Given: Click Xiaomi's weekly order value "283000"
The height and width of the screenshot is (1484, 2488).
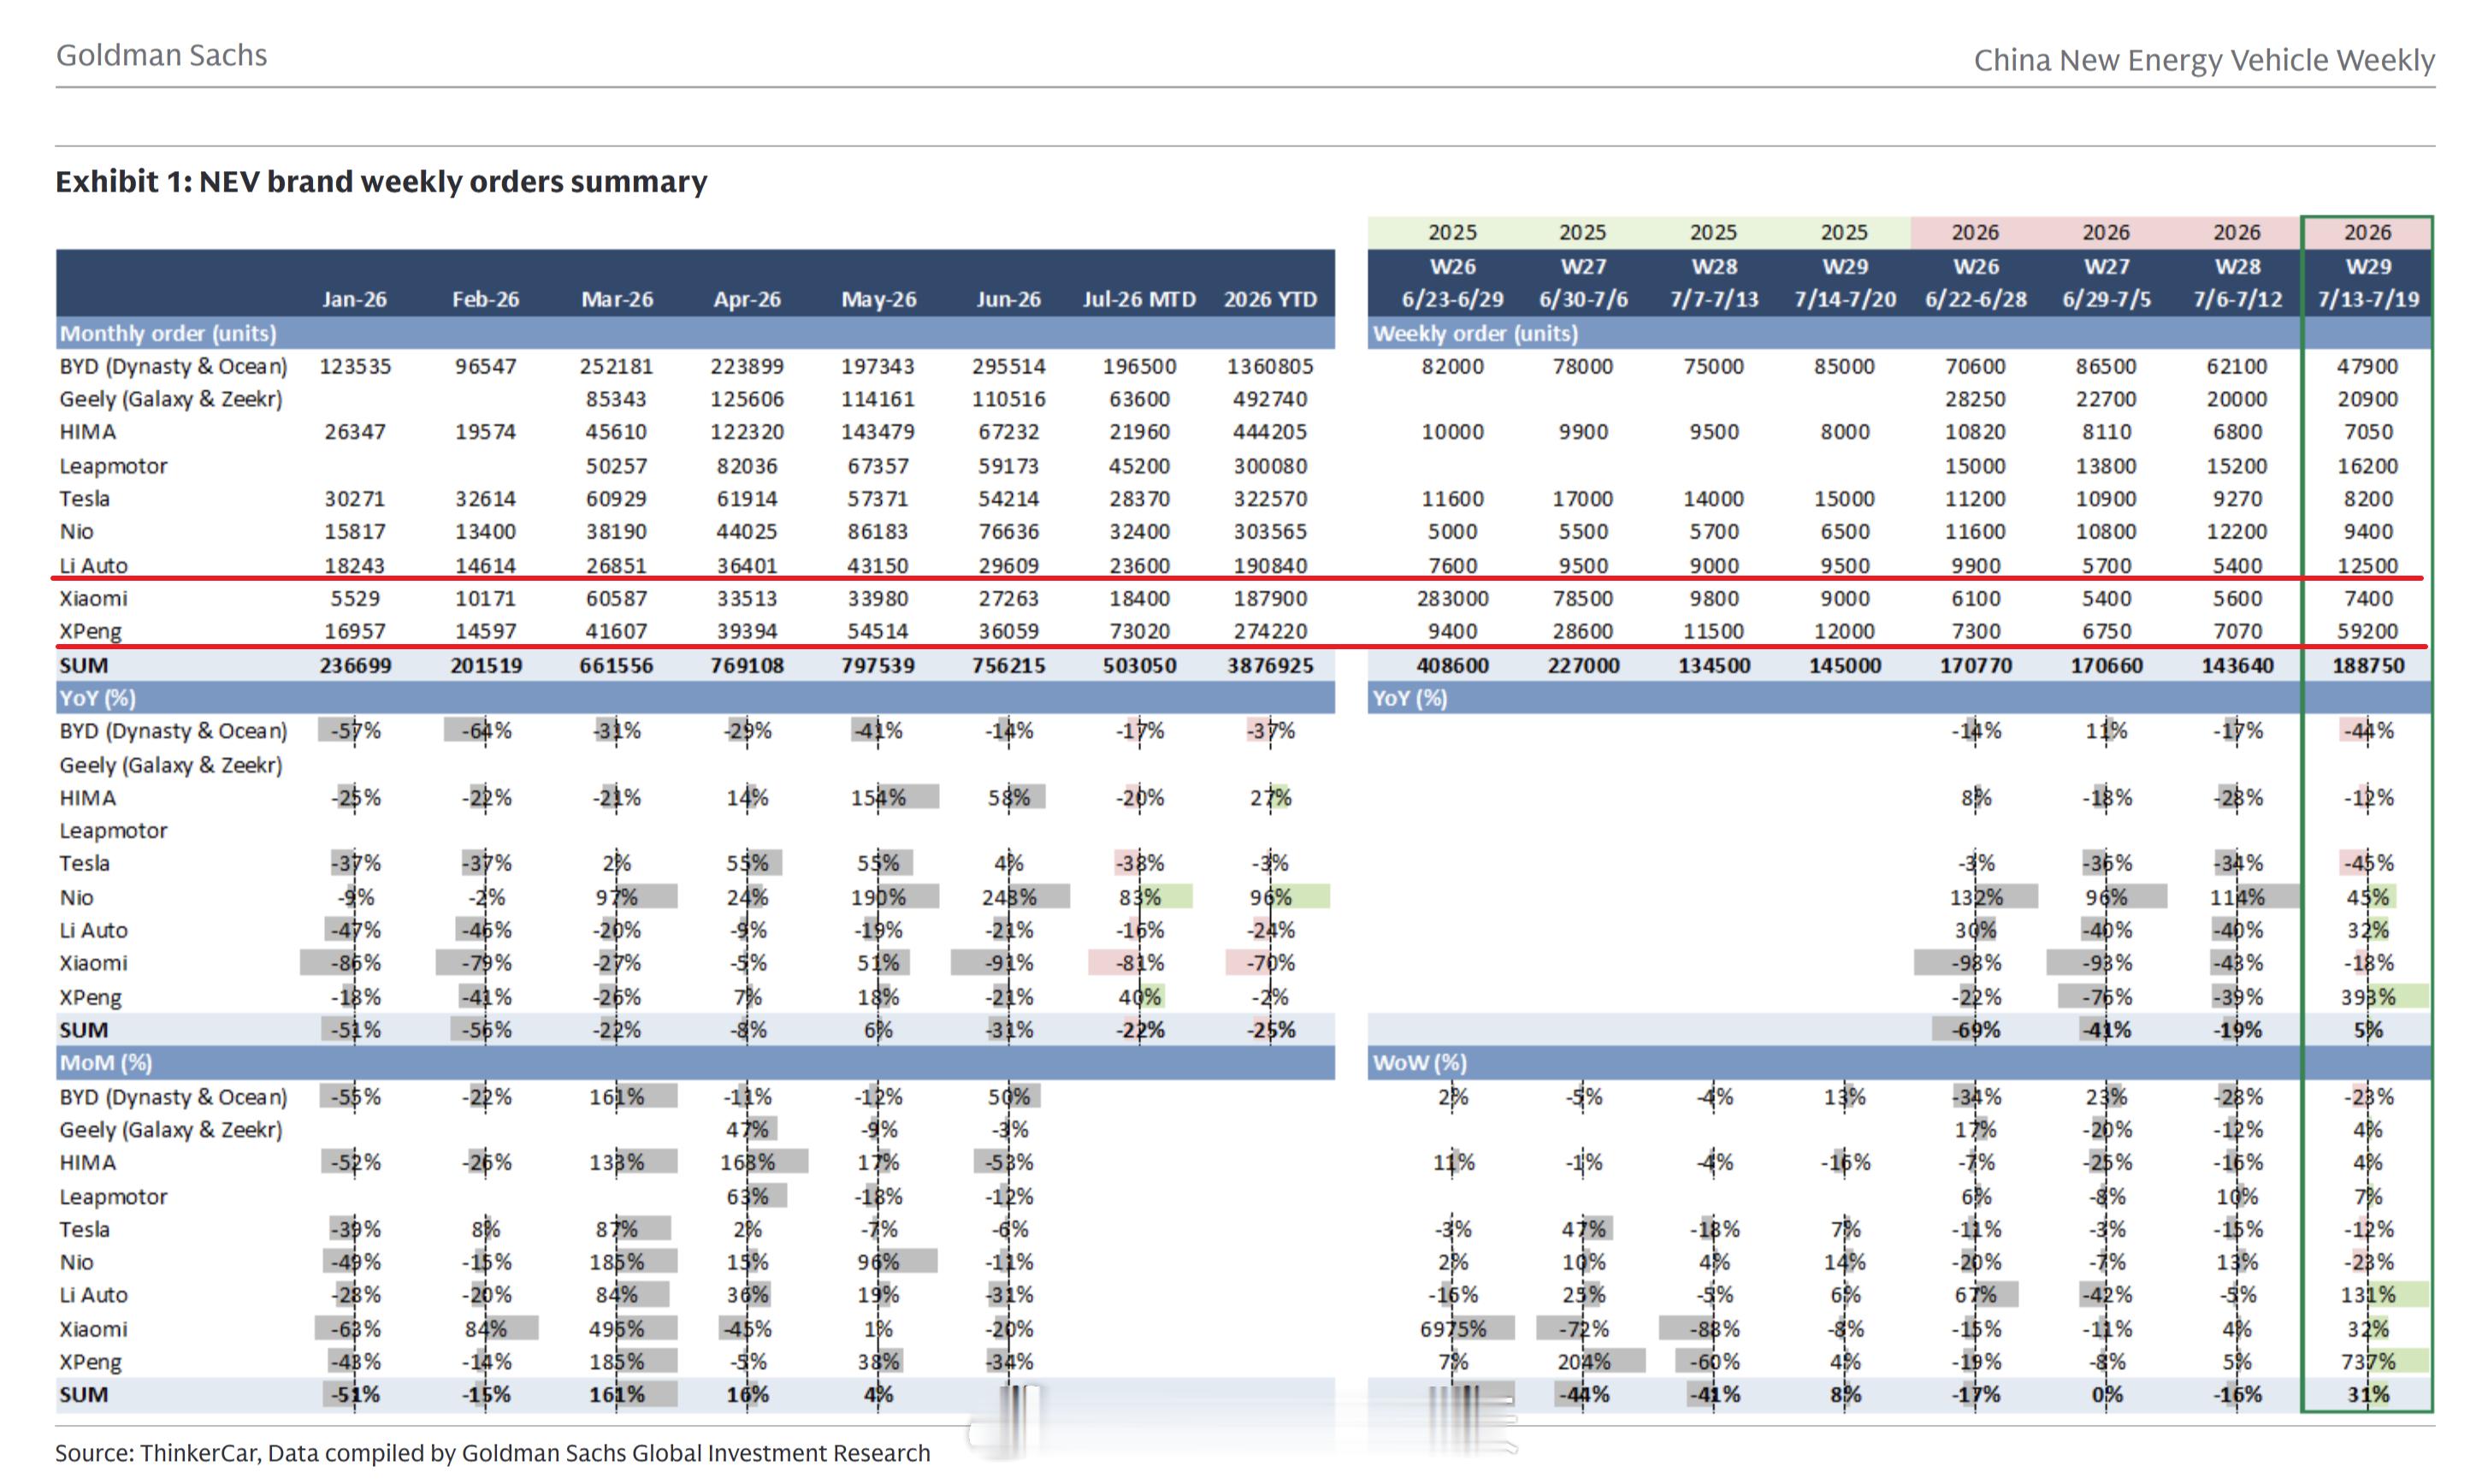Looking at the screenshot, I should [x=1452, y=598].
